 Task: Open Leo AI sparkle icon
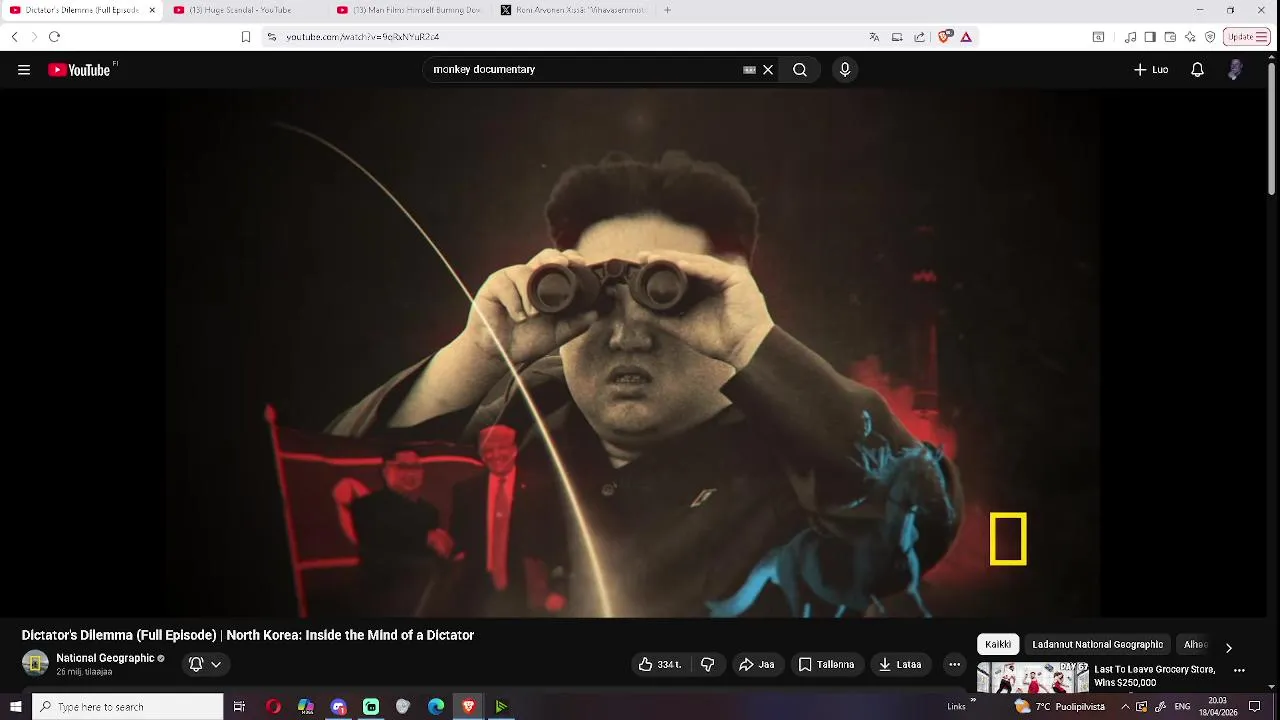coord(1190,37)
